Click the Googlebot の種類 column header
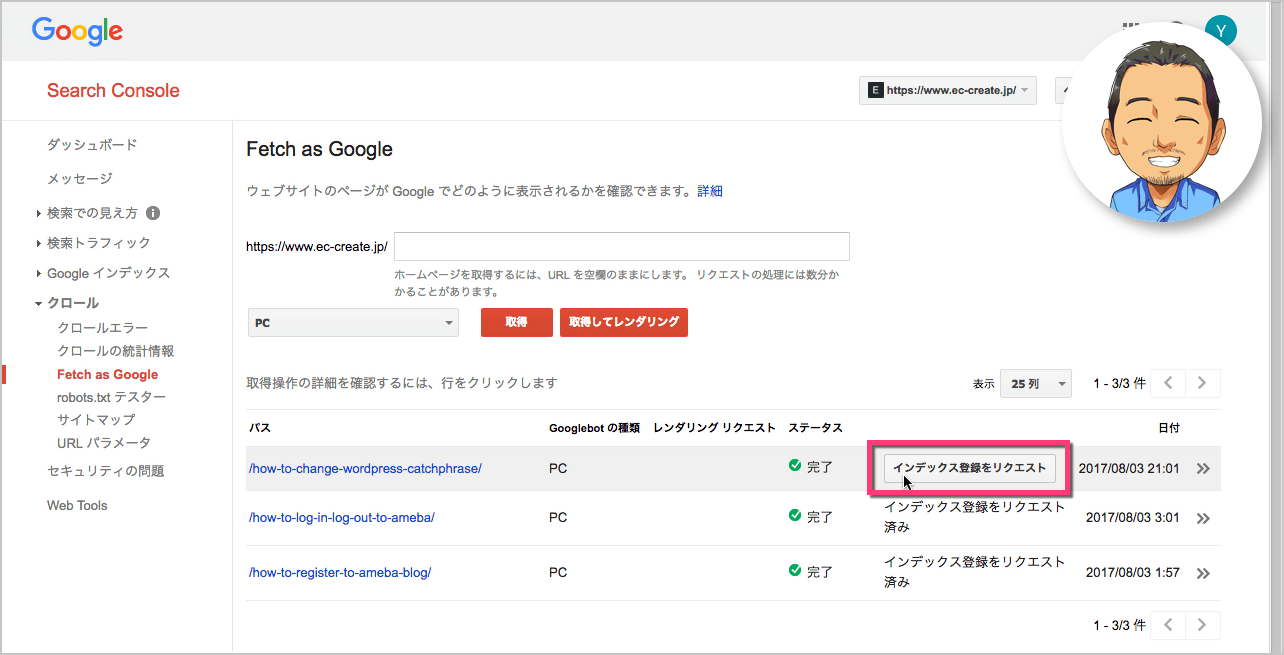The image size is (1284, 655). pos(594,428)
